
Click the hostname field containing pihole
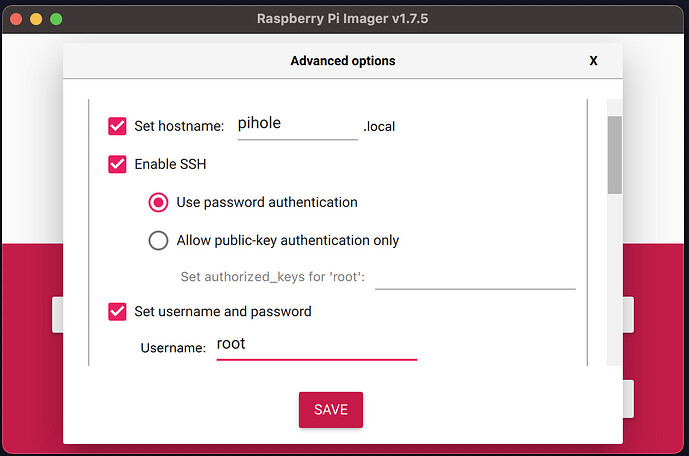tap(296, 125)
